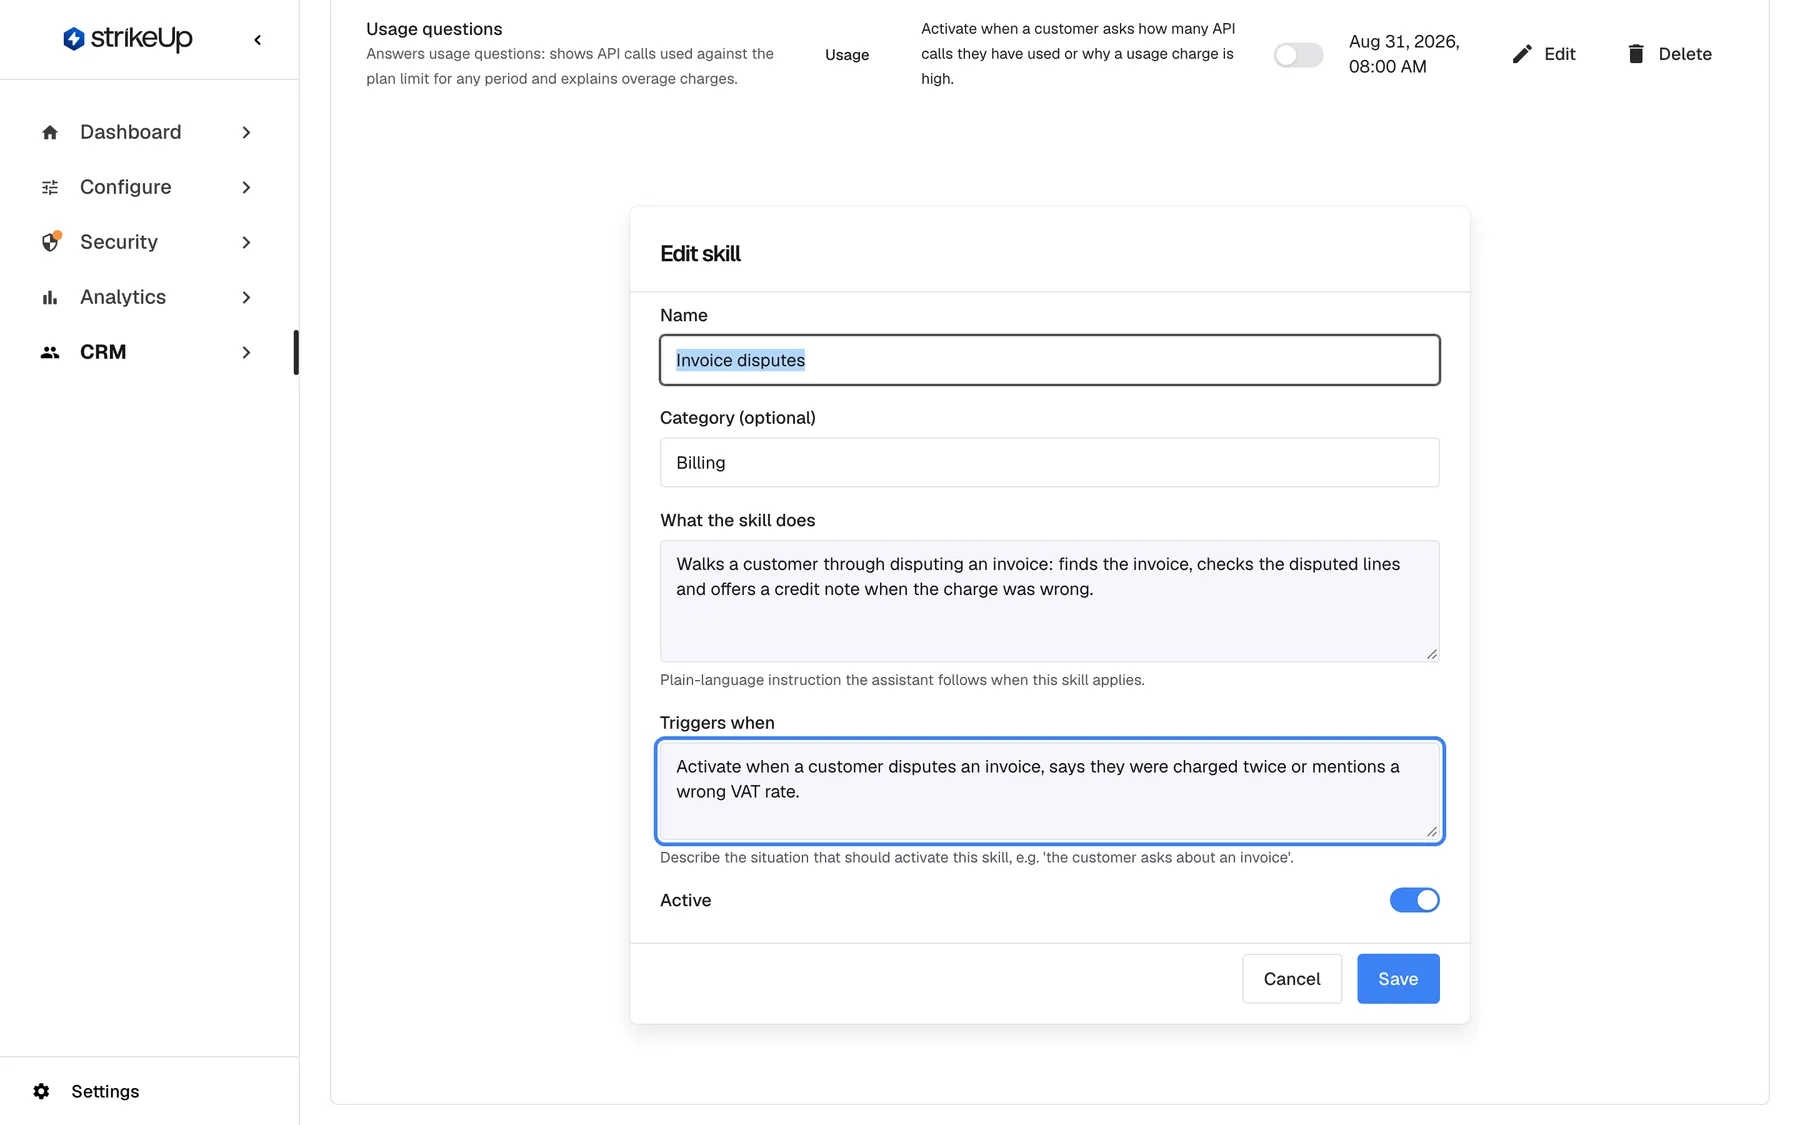Collapse the sidebar with the arrow icon
The image size is (1800, 1125).
258,40
